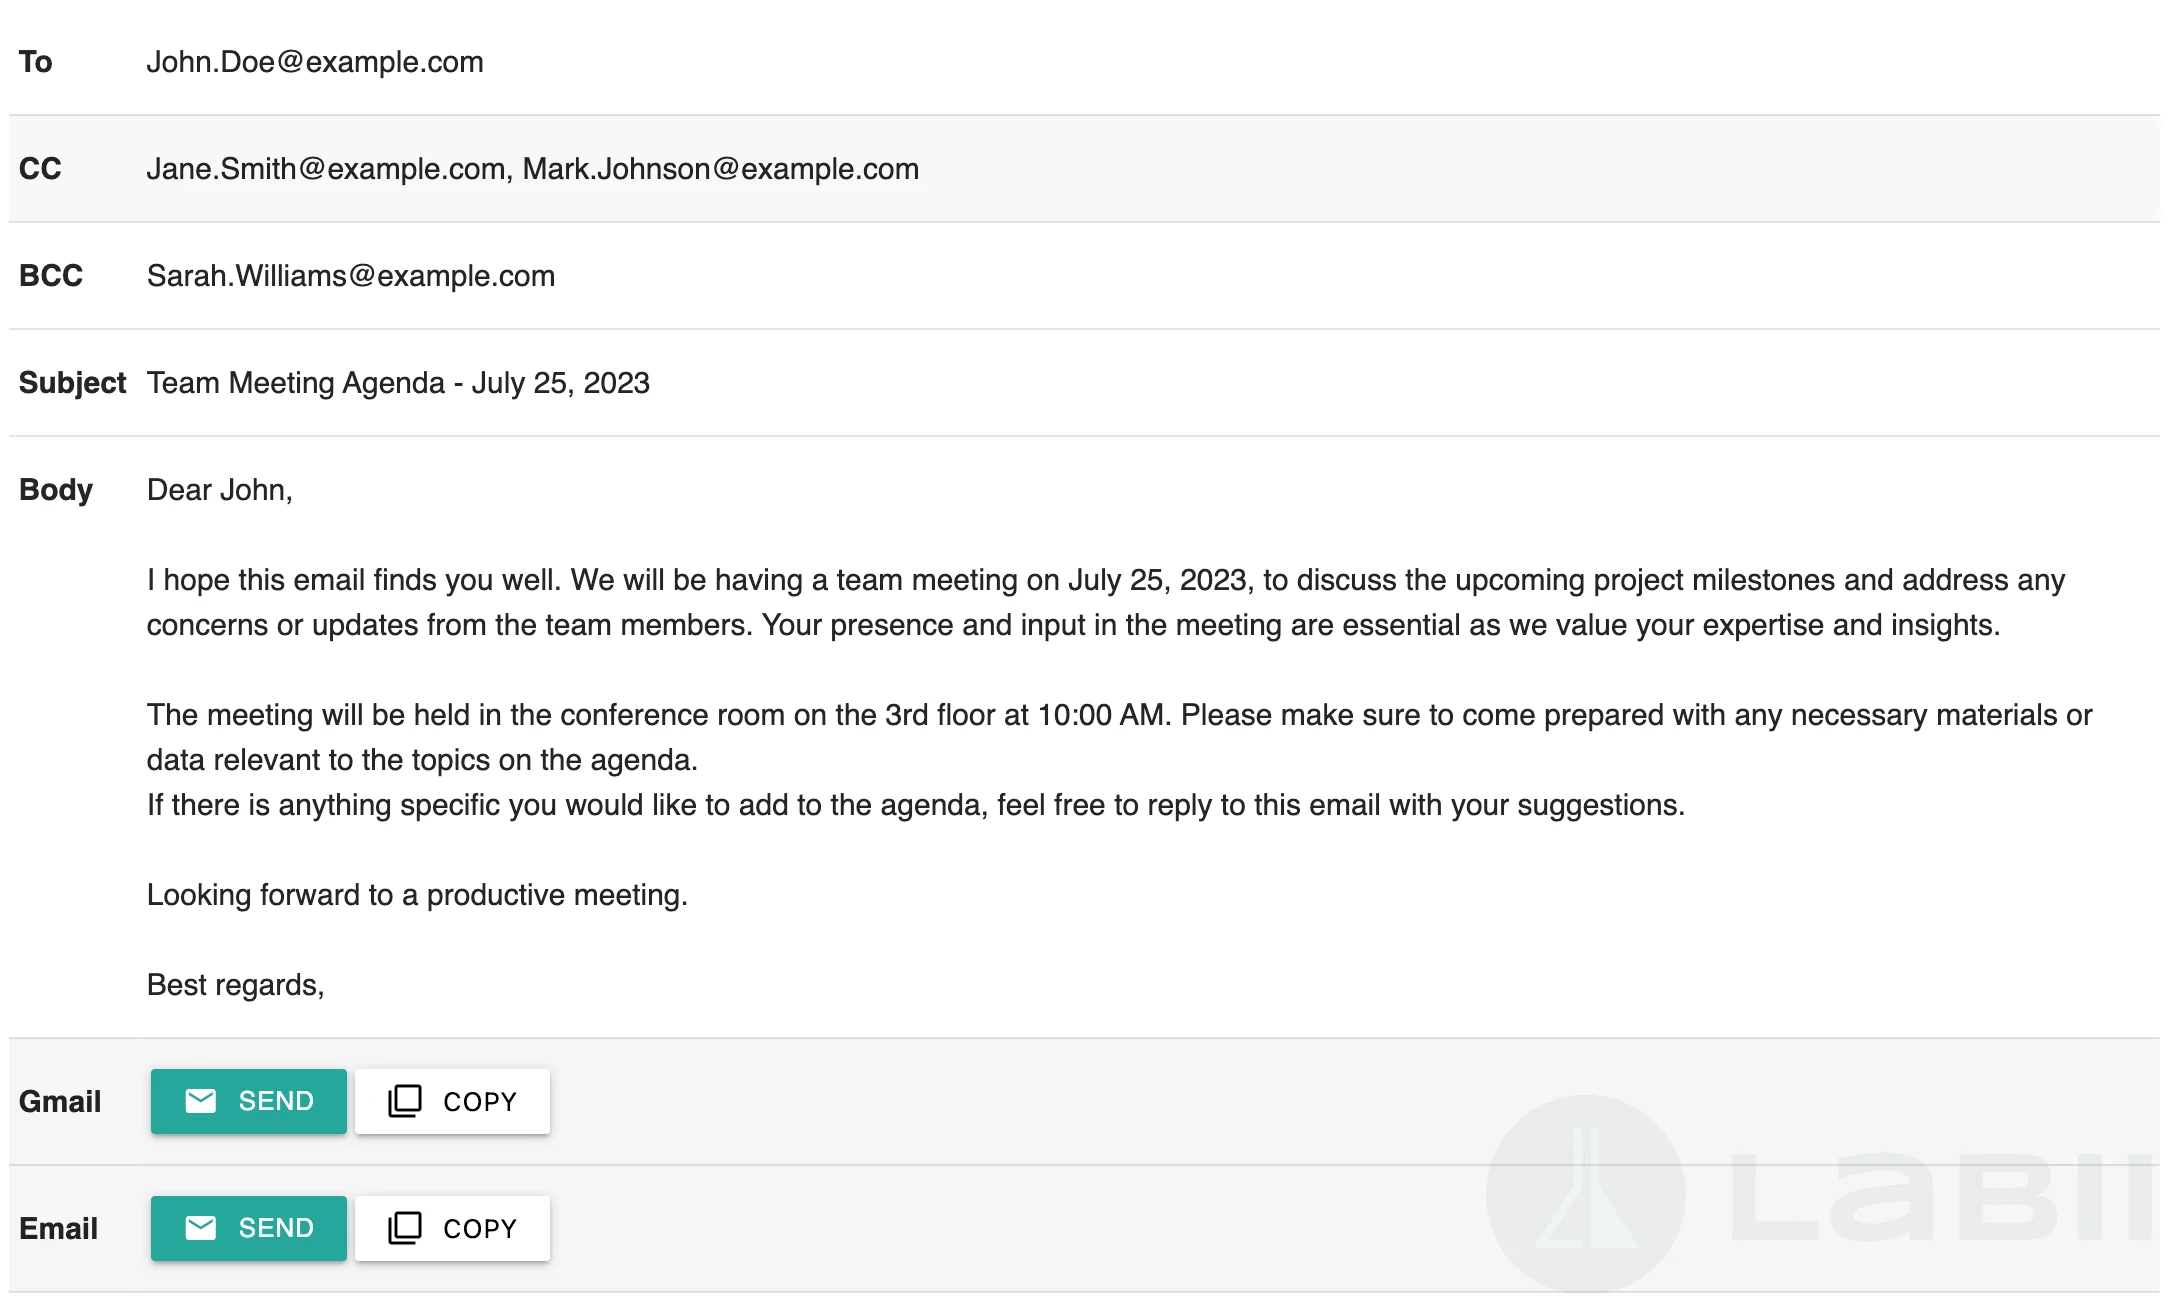The image size is (2174, 1304).
Task: Click the line starting 'If there is anything specific'
Action: (x=915, y=805)
